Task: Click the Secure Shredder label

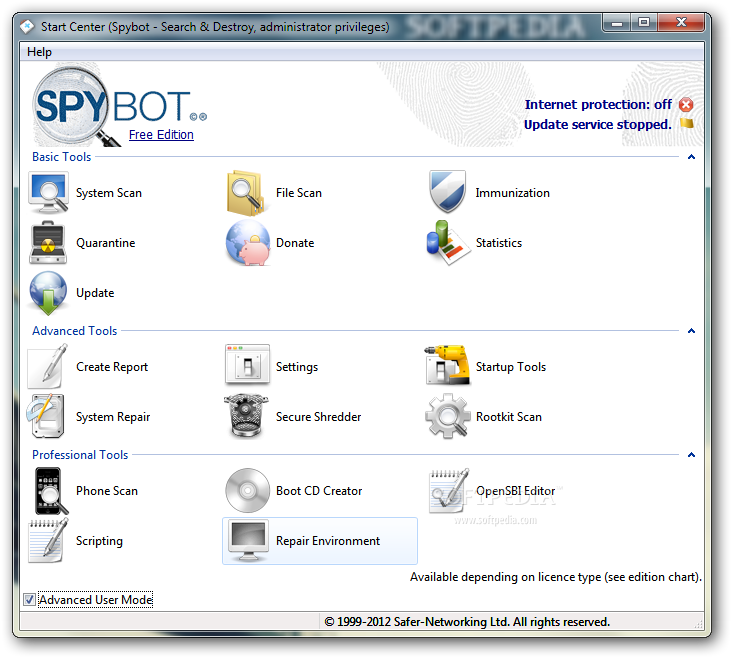Action: pyautogui.click(x=318, y=417)
